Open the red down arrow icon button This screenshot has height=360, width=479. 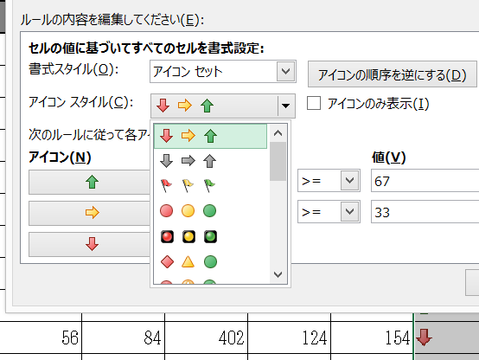[x=89, y=244]
